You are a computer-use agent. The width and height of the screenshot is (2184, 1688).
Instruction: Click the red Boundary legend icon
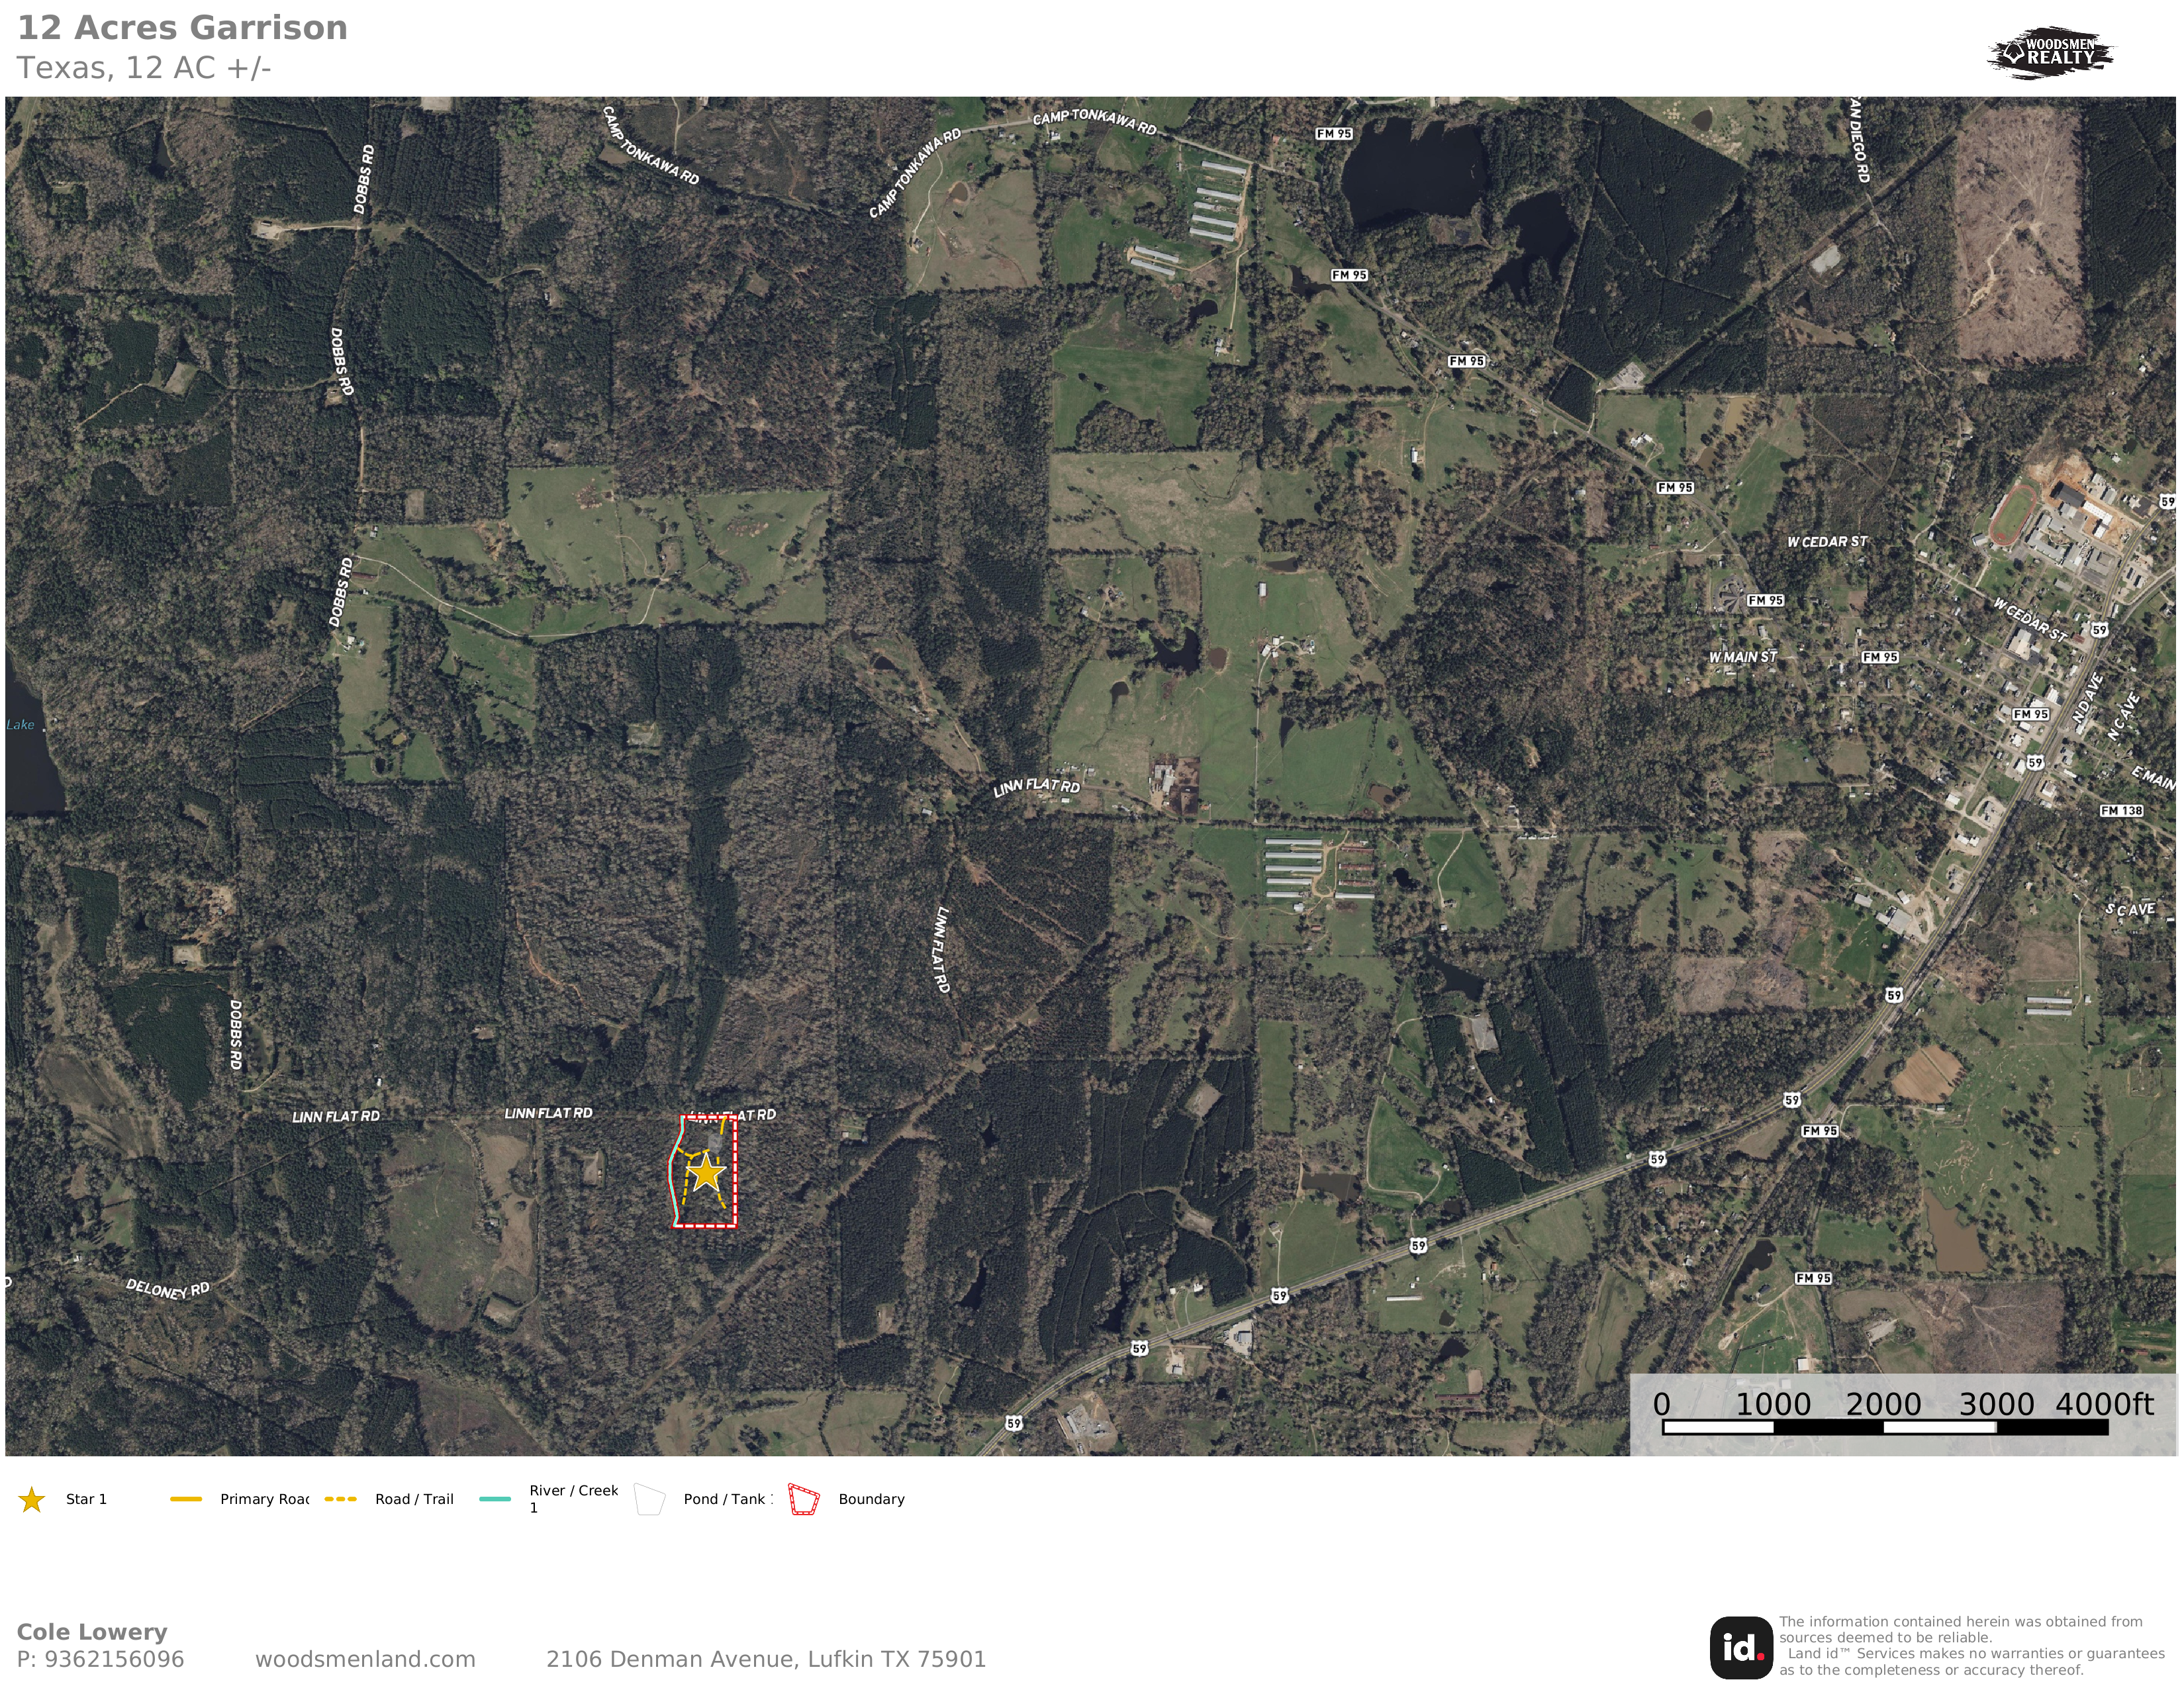coord(804,1499)
